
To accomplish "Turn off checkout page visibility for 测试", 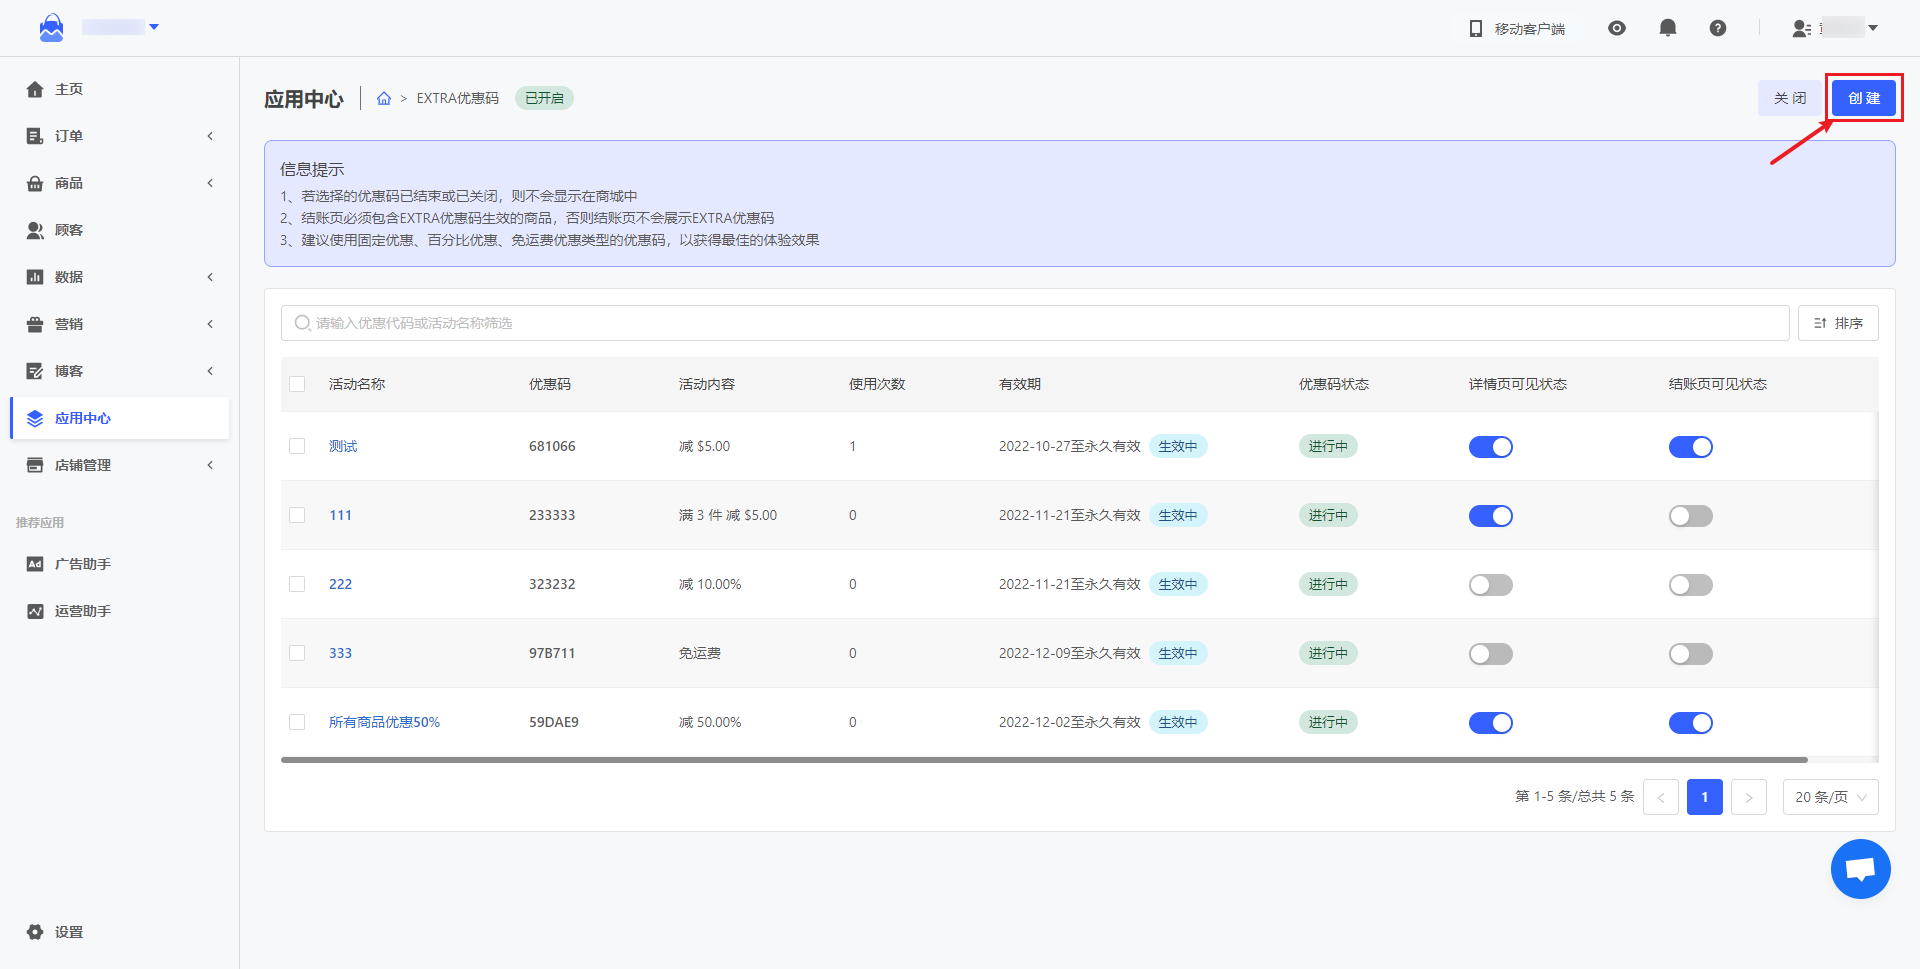I will pos(1691,447).
